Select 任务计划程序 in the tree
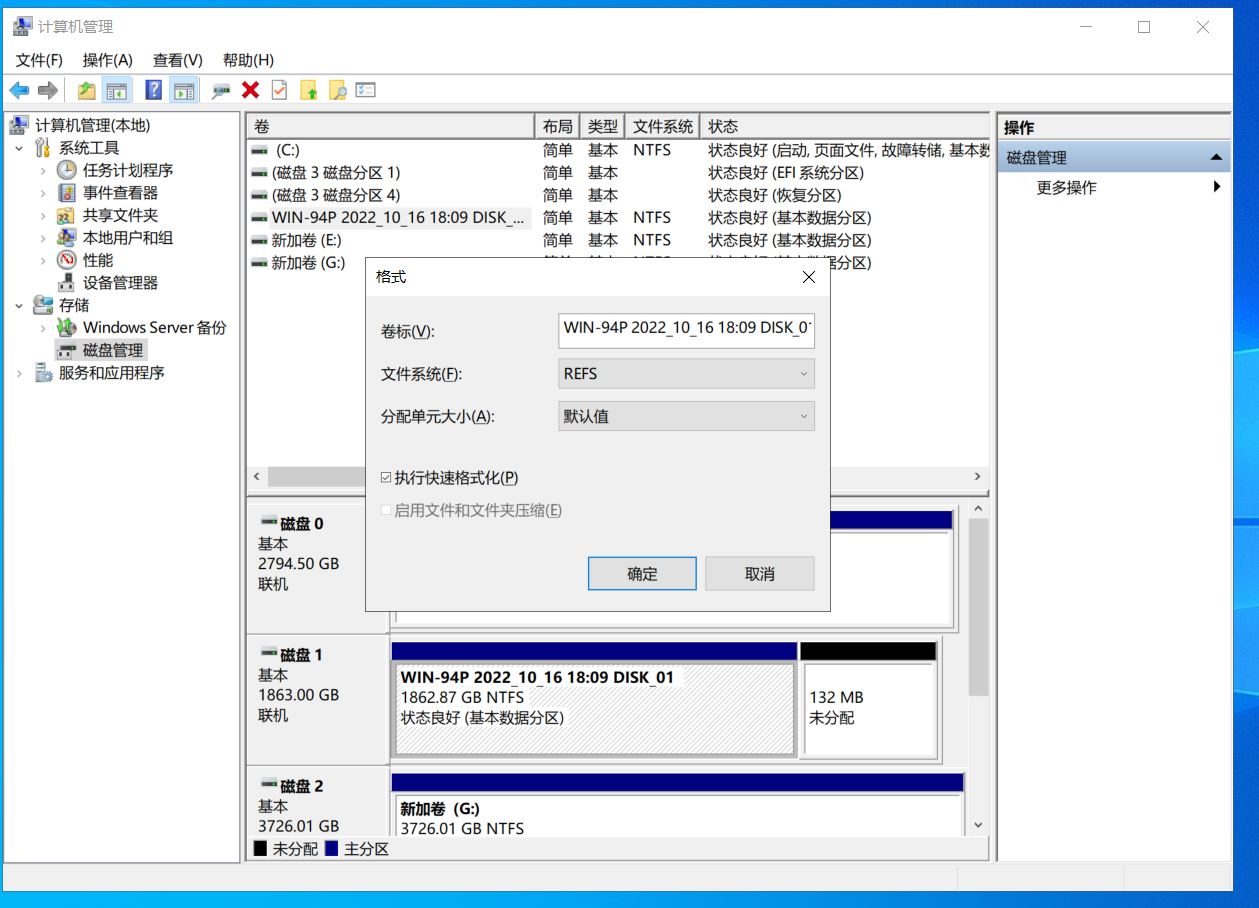Viewport: 1259px width, 908px height. tap(128, 170)
